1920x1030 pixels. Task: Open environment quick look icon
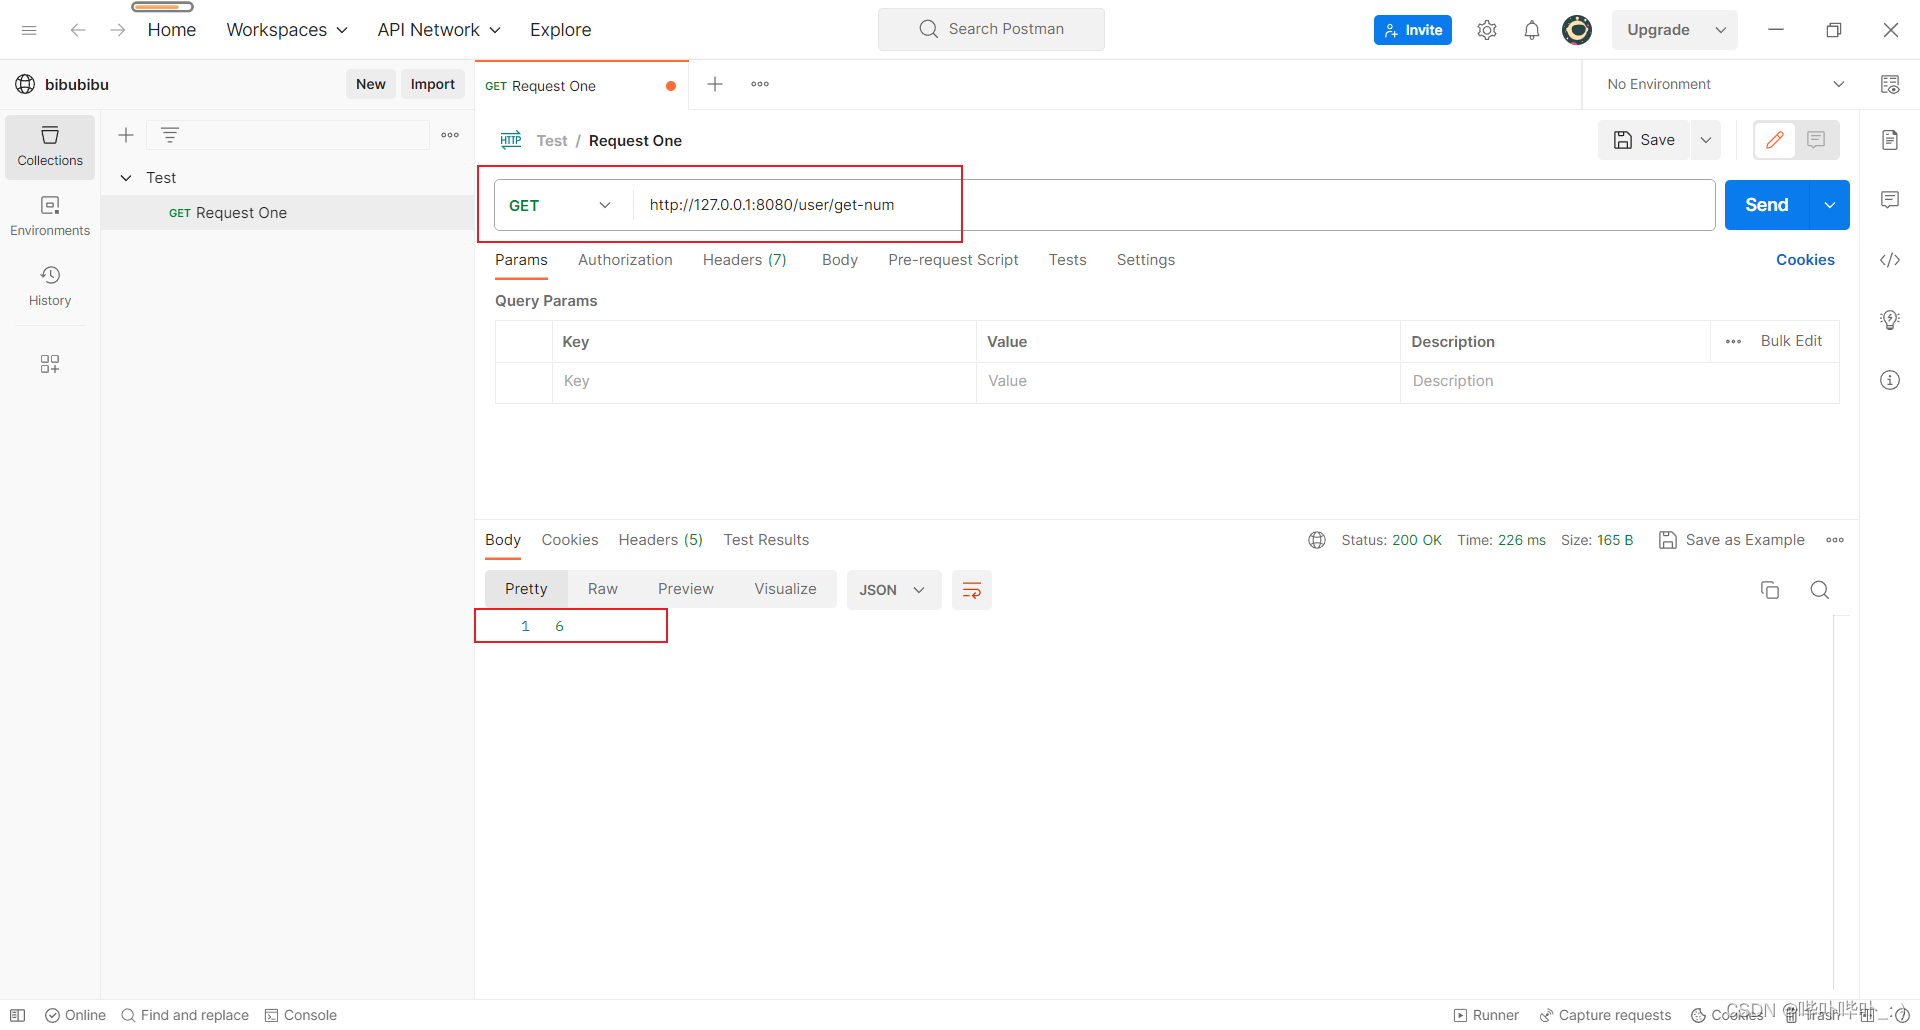click(x=1890, y=84)
